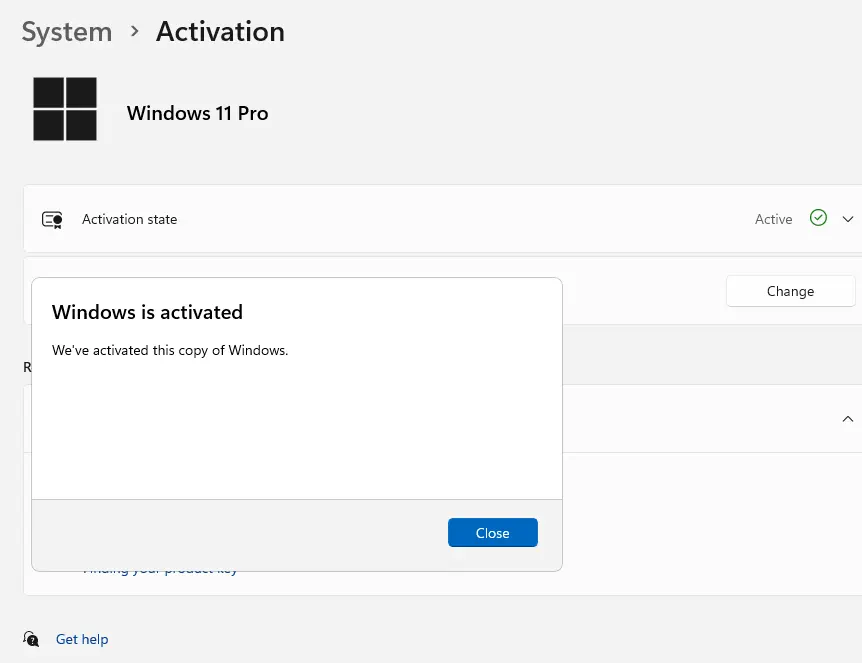Click the gray footer bar of the dialog
Image resolution: width=862 pixels, height=663 pixels.
pyautogui.click(x=297, y=535)
